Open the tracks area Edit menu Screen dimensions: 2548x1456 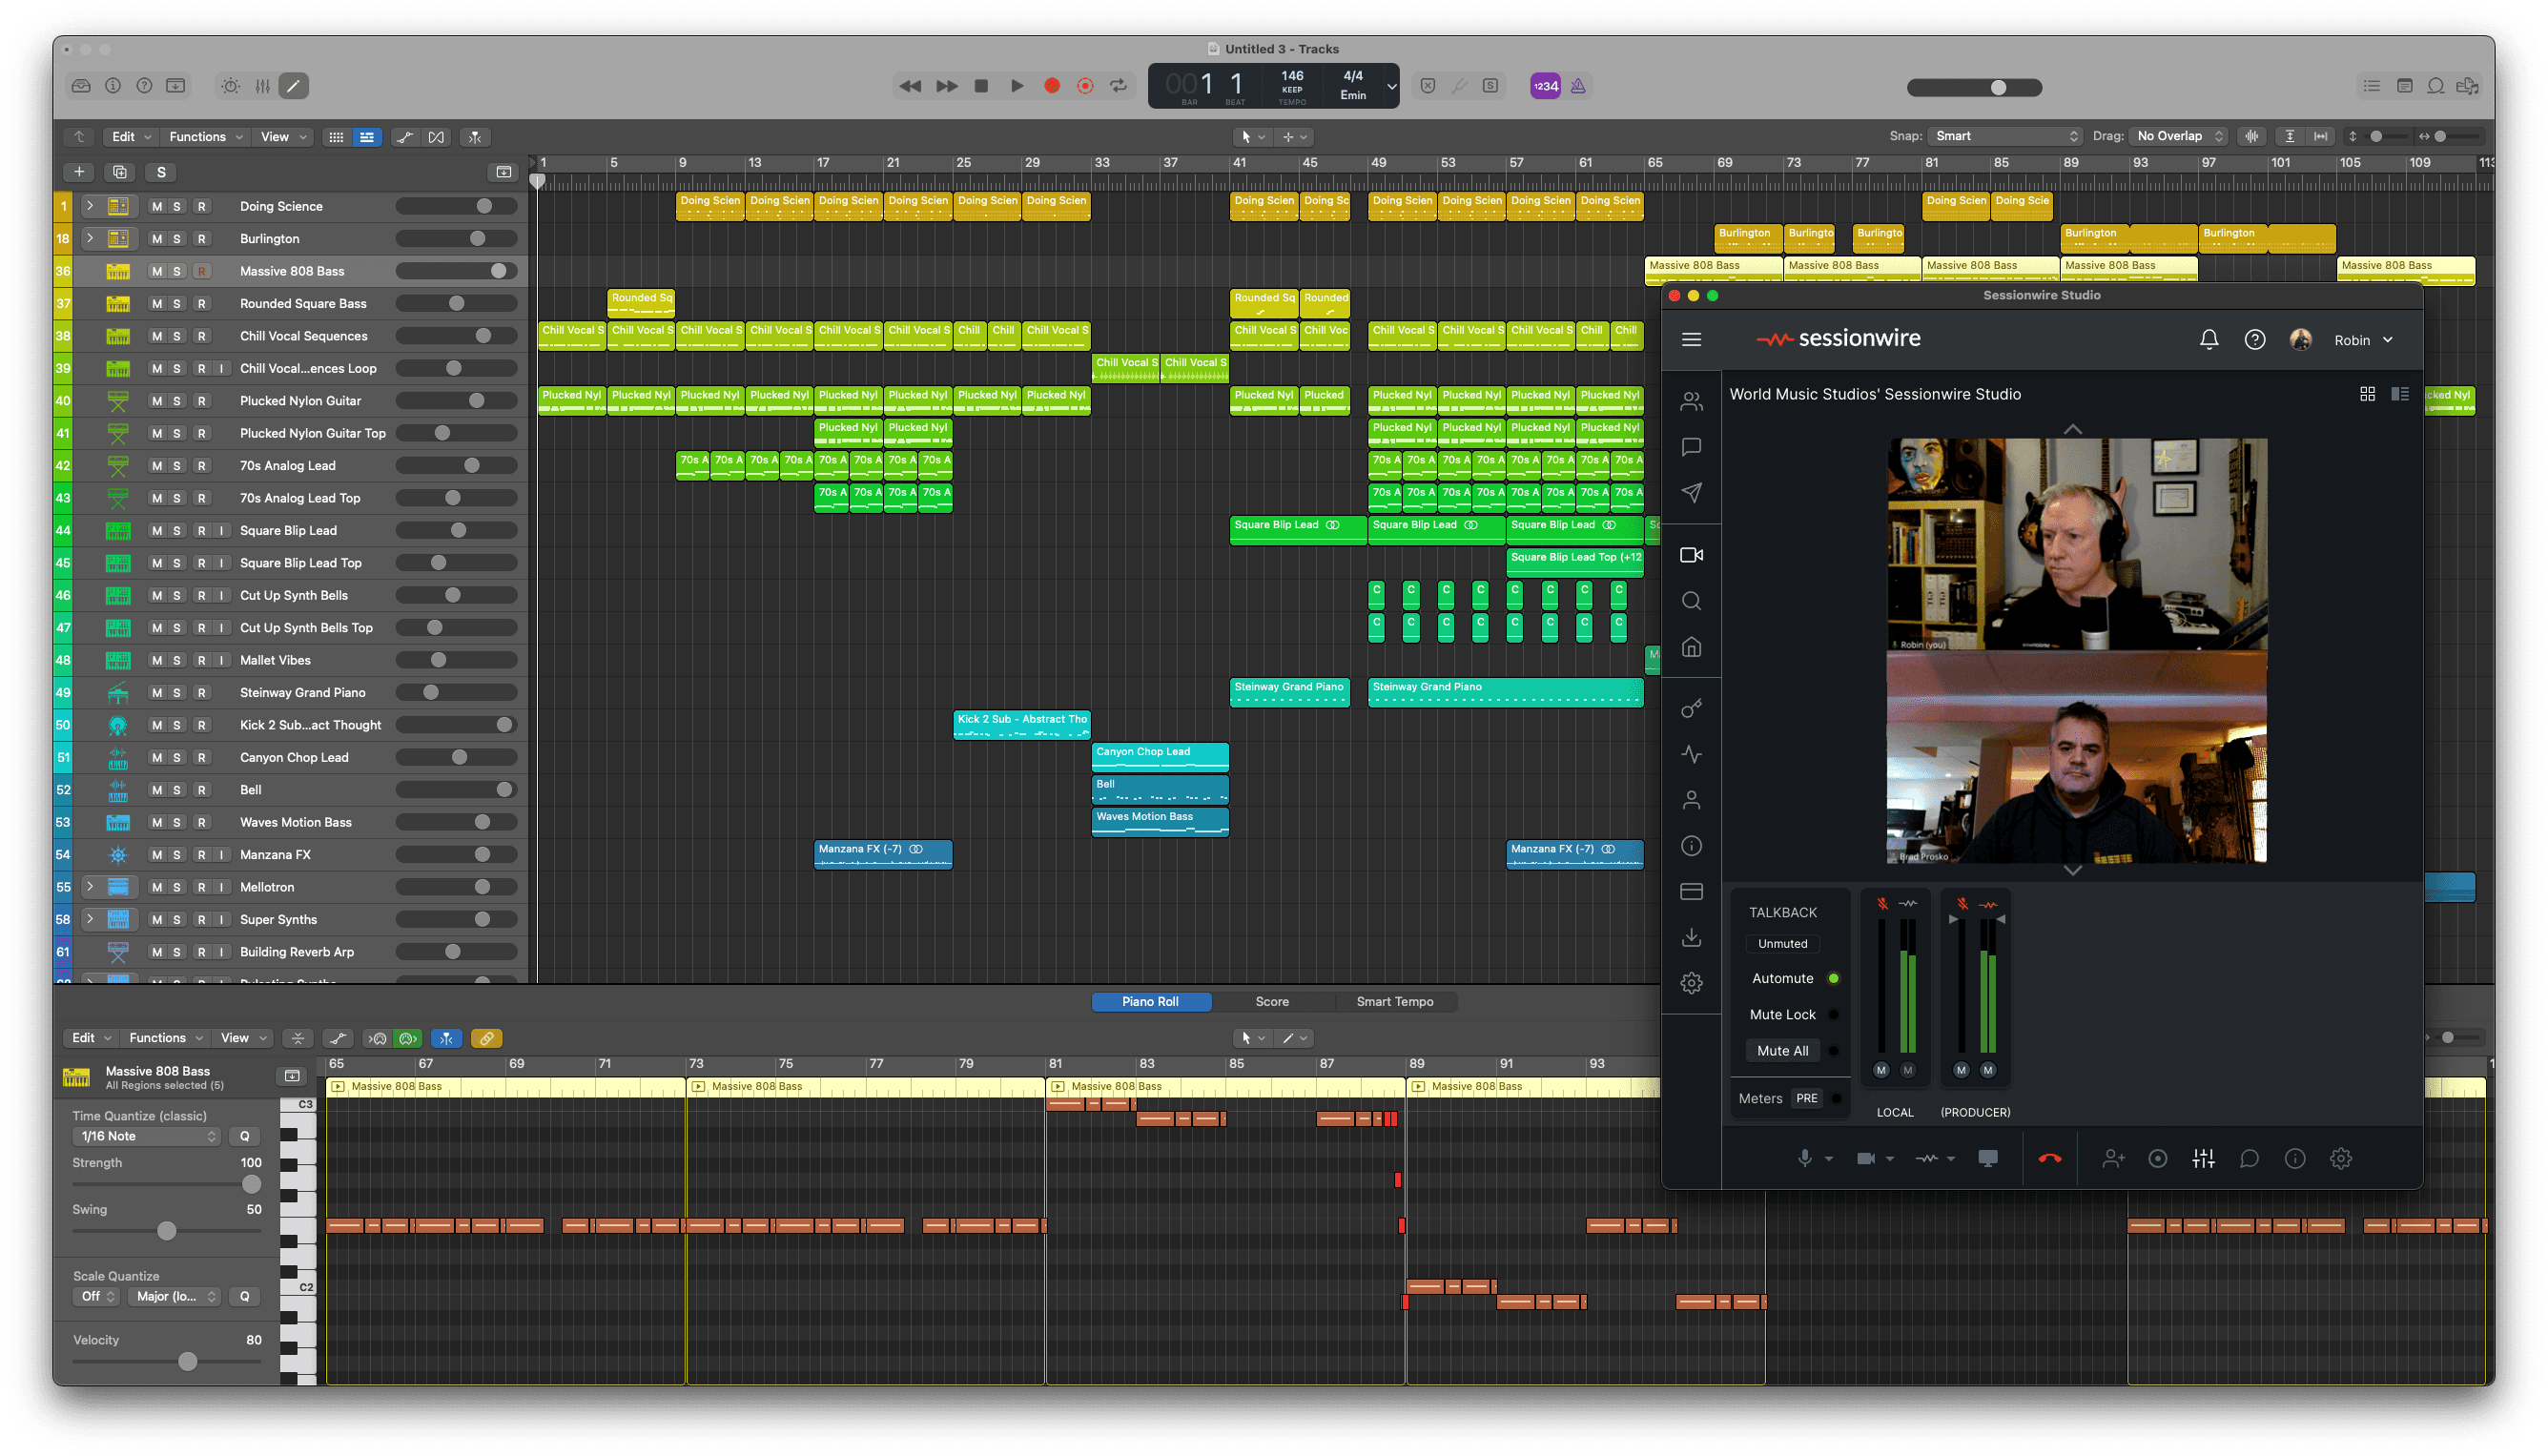[x=131, y=137]
